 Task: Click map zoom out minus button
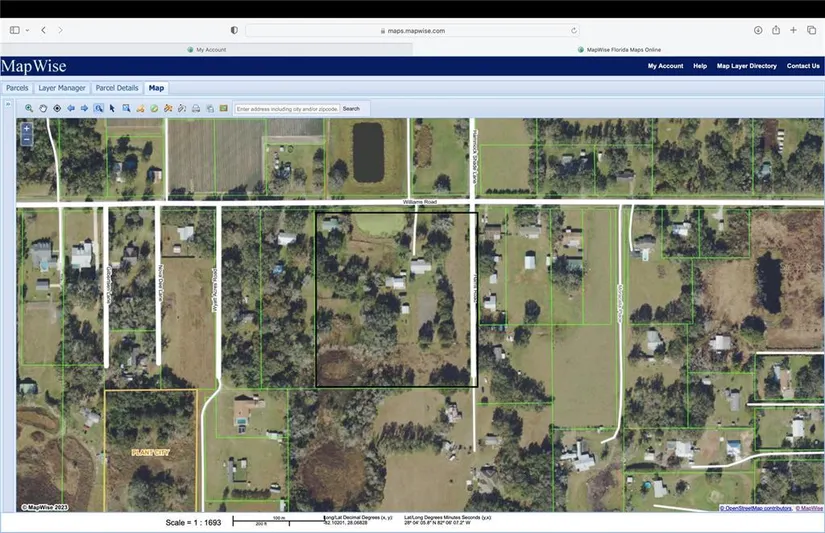click(27, 139)
